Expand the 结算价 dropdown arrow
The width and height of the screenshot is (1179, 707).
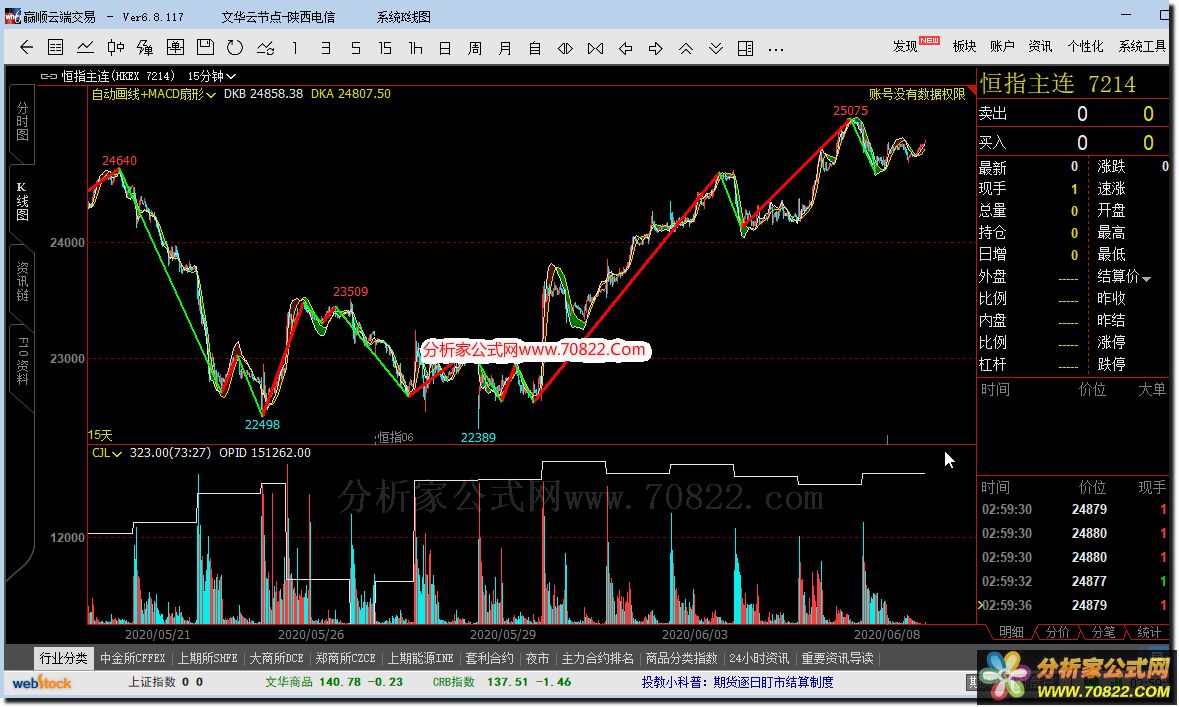[x=1147, y=279]
